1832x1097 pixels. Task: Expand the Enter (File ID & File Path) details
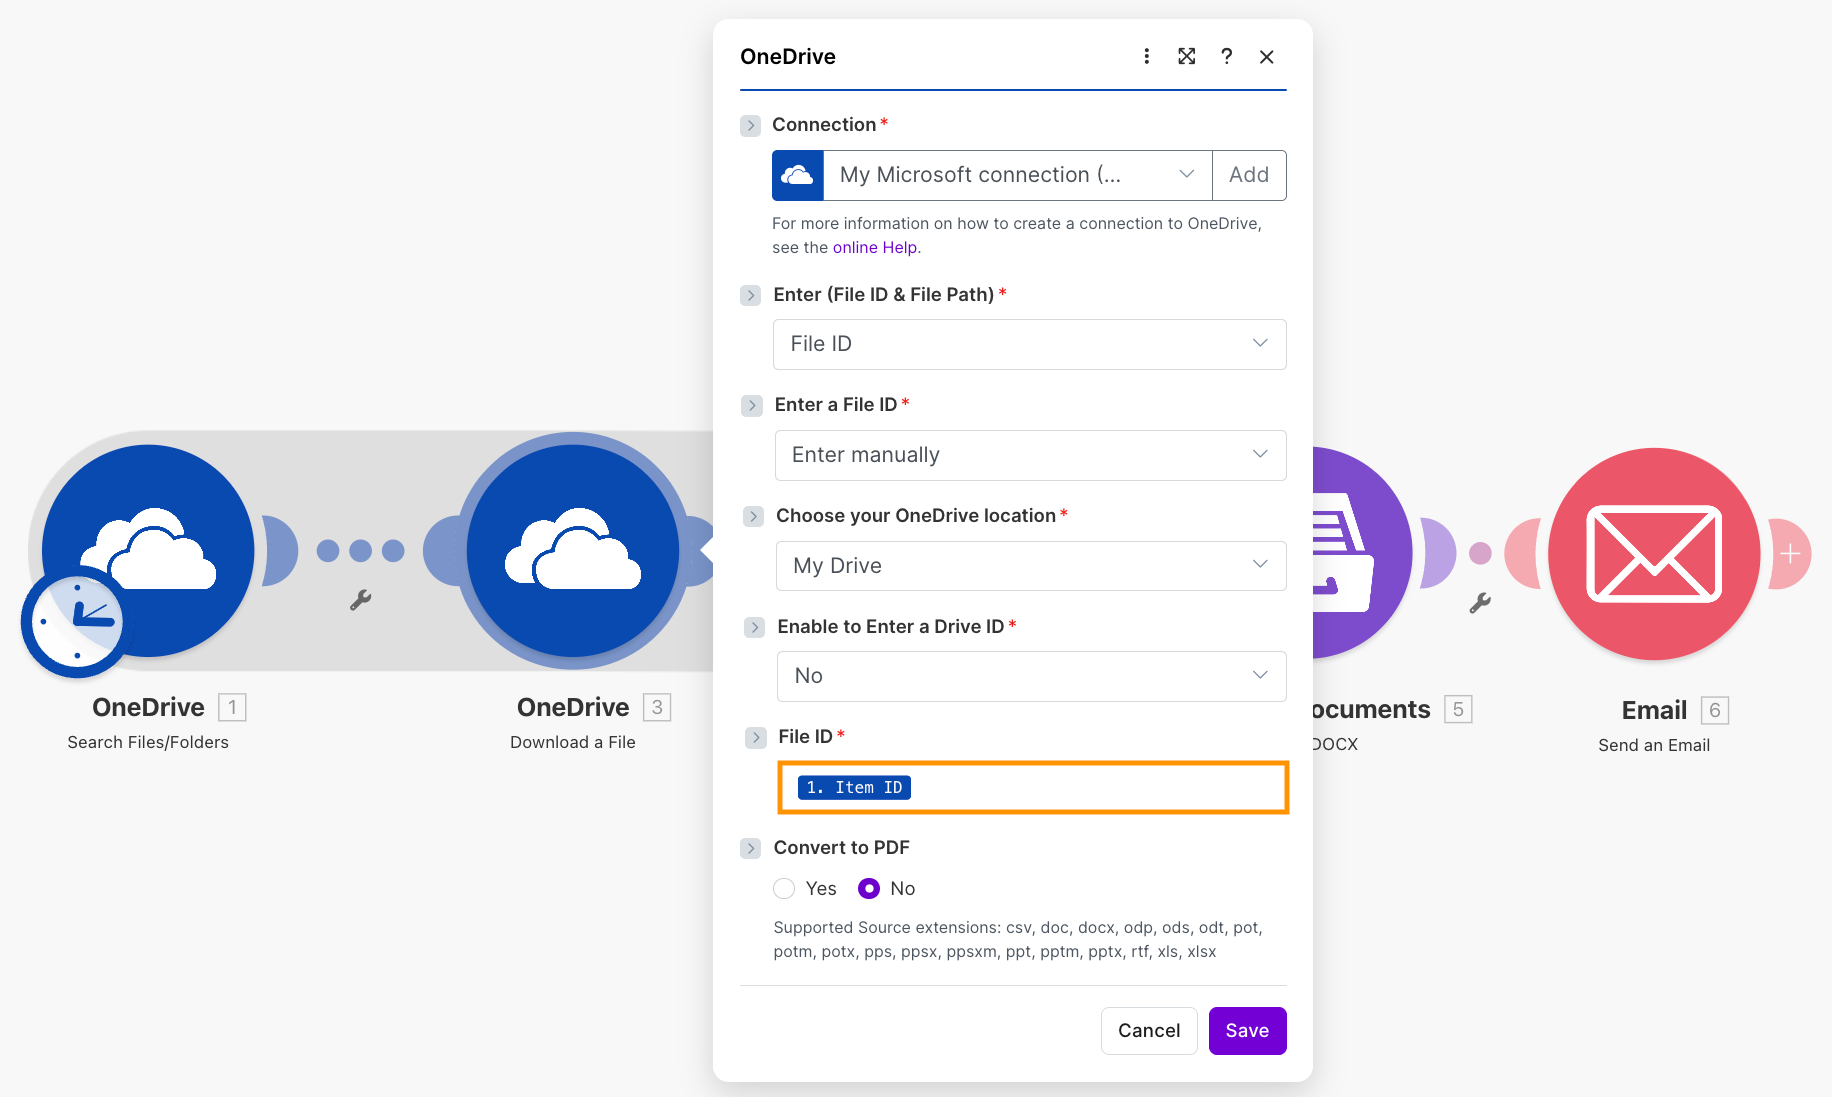tap(751, 295)
